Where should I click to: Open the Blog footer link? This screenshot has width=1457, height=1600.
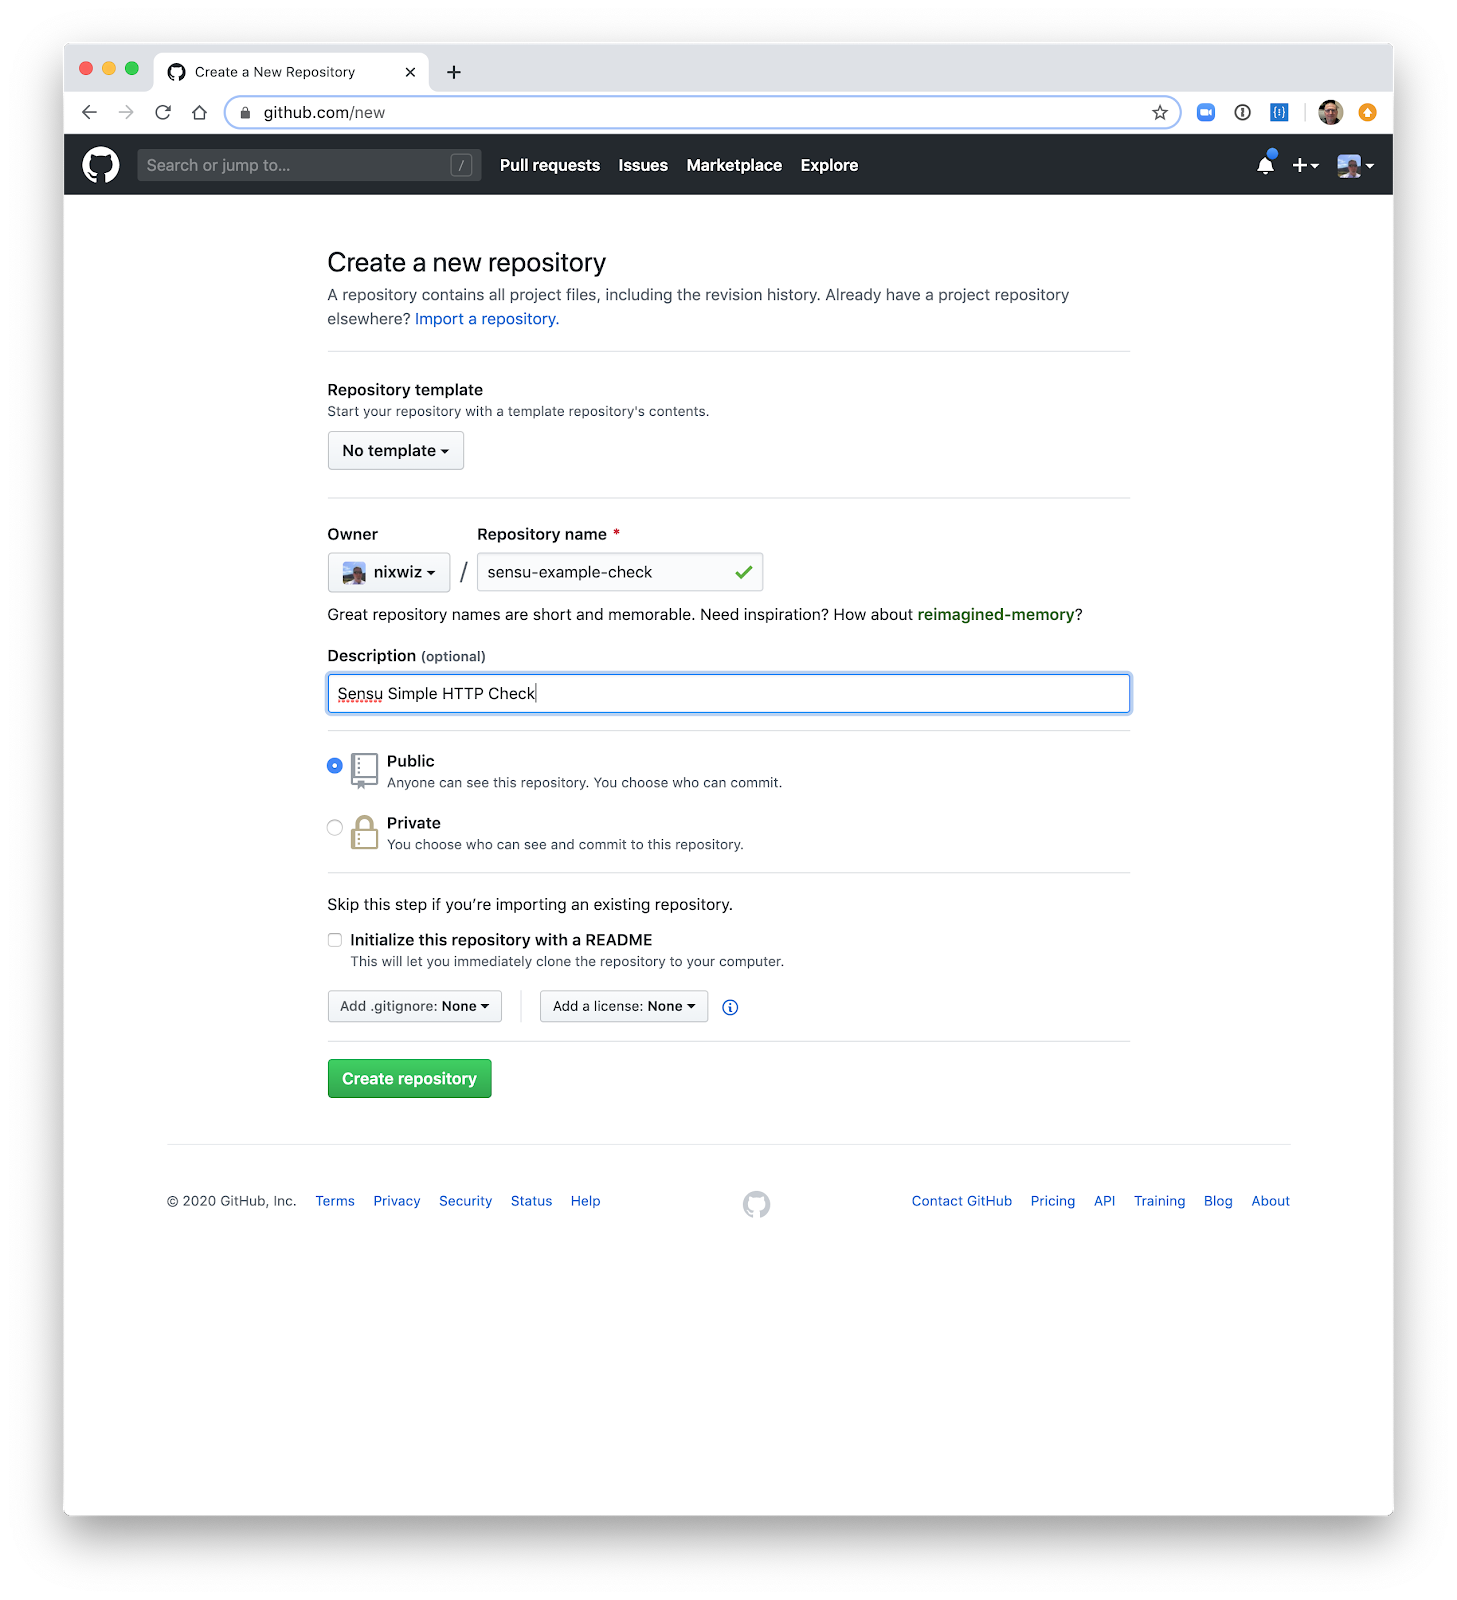(1218, 1201)
